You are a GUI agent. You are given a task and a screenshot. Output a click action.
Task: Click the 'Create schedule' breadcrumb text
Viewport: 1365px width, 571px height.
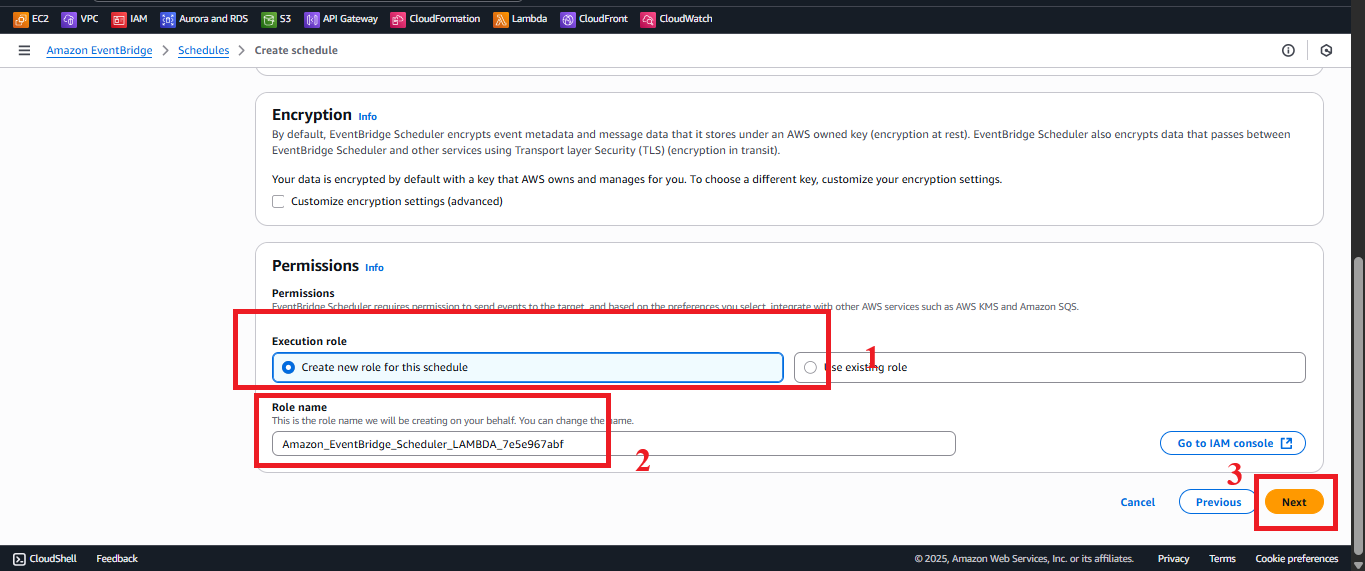pyautogui.click(x=296, y=50)
